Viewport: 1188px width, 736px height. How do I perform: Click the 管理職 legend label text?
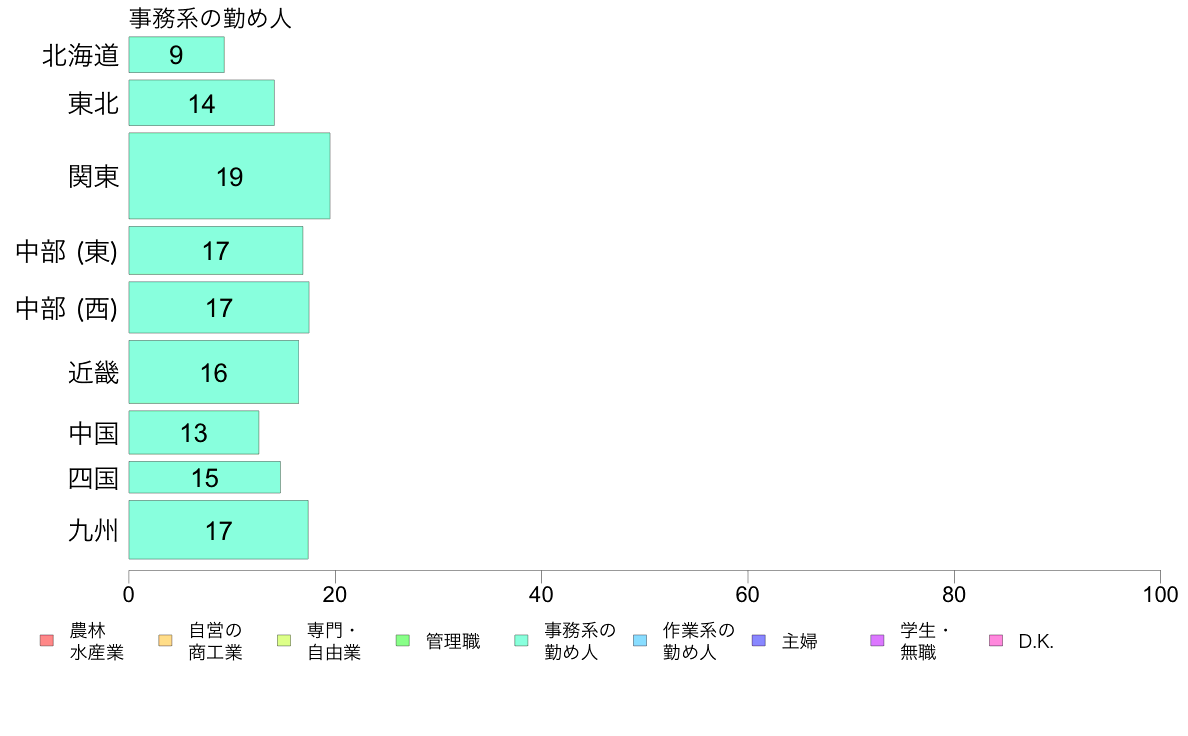pyautogui.click(x=453, y=641)
